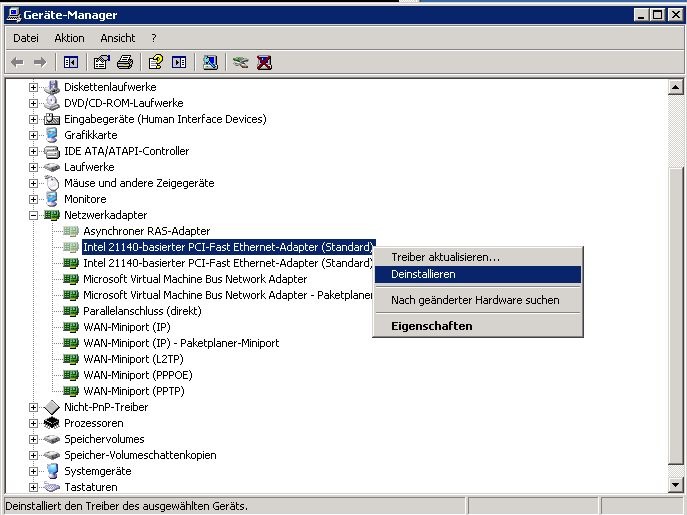Open Eigenschaften from the context menu

(431, 326)
